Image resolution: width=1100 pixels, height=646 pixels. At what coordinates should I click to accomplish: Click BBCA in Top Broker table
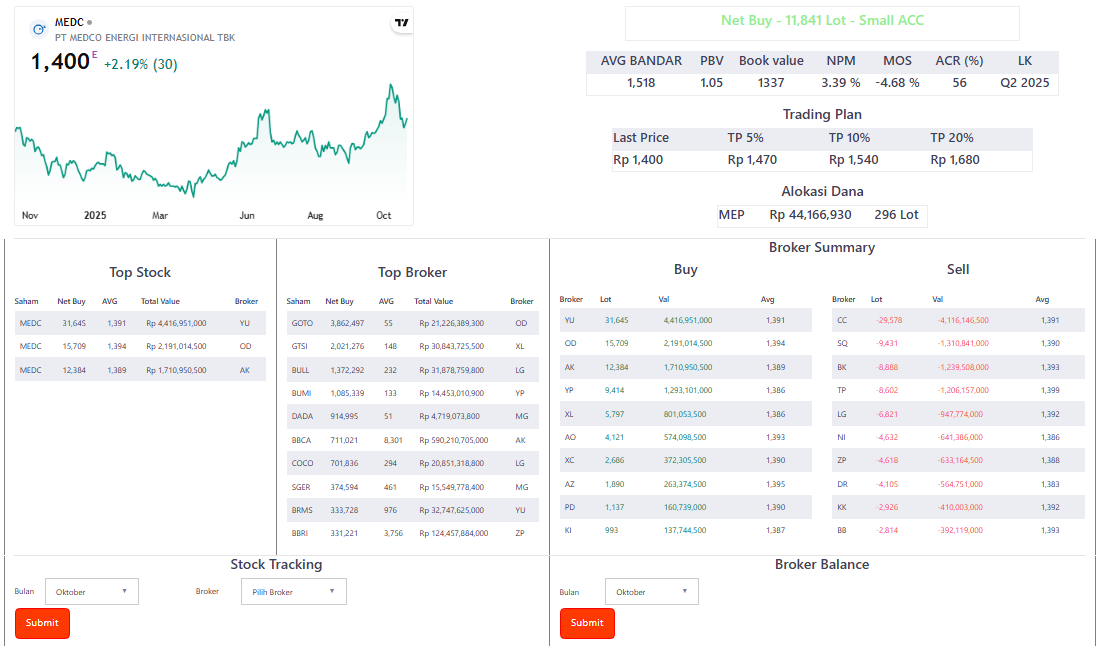point(301,440)
